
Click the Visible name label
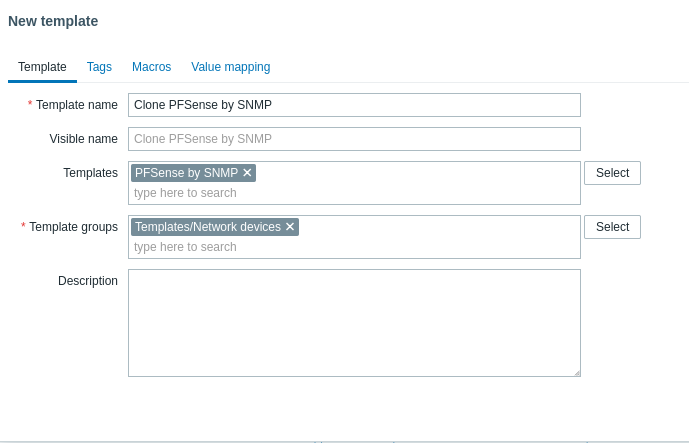click(x=83, y=139)
